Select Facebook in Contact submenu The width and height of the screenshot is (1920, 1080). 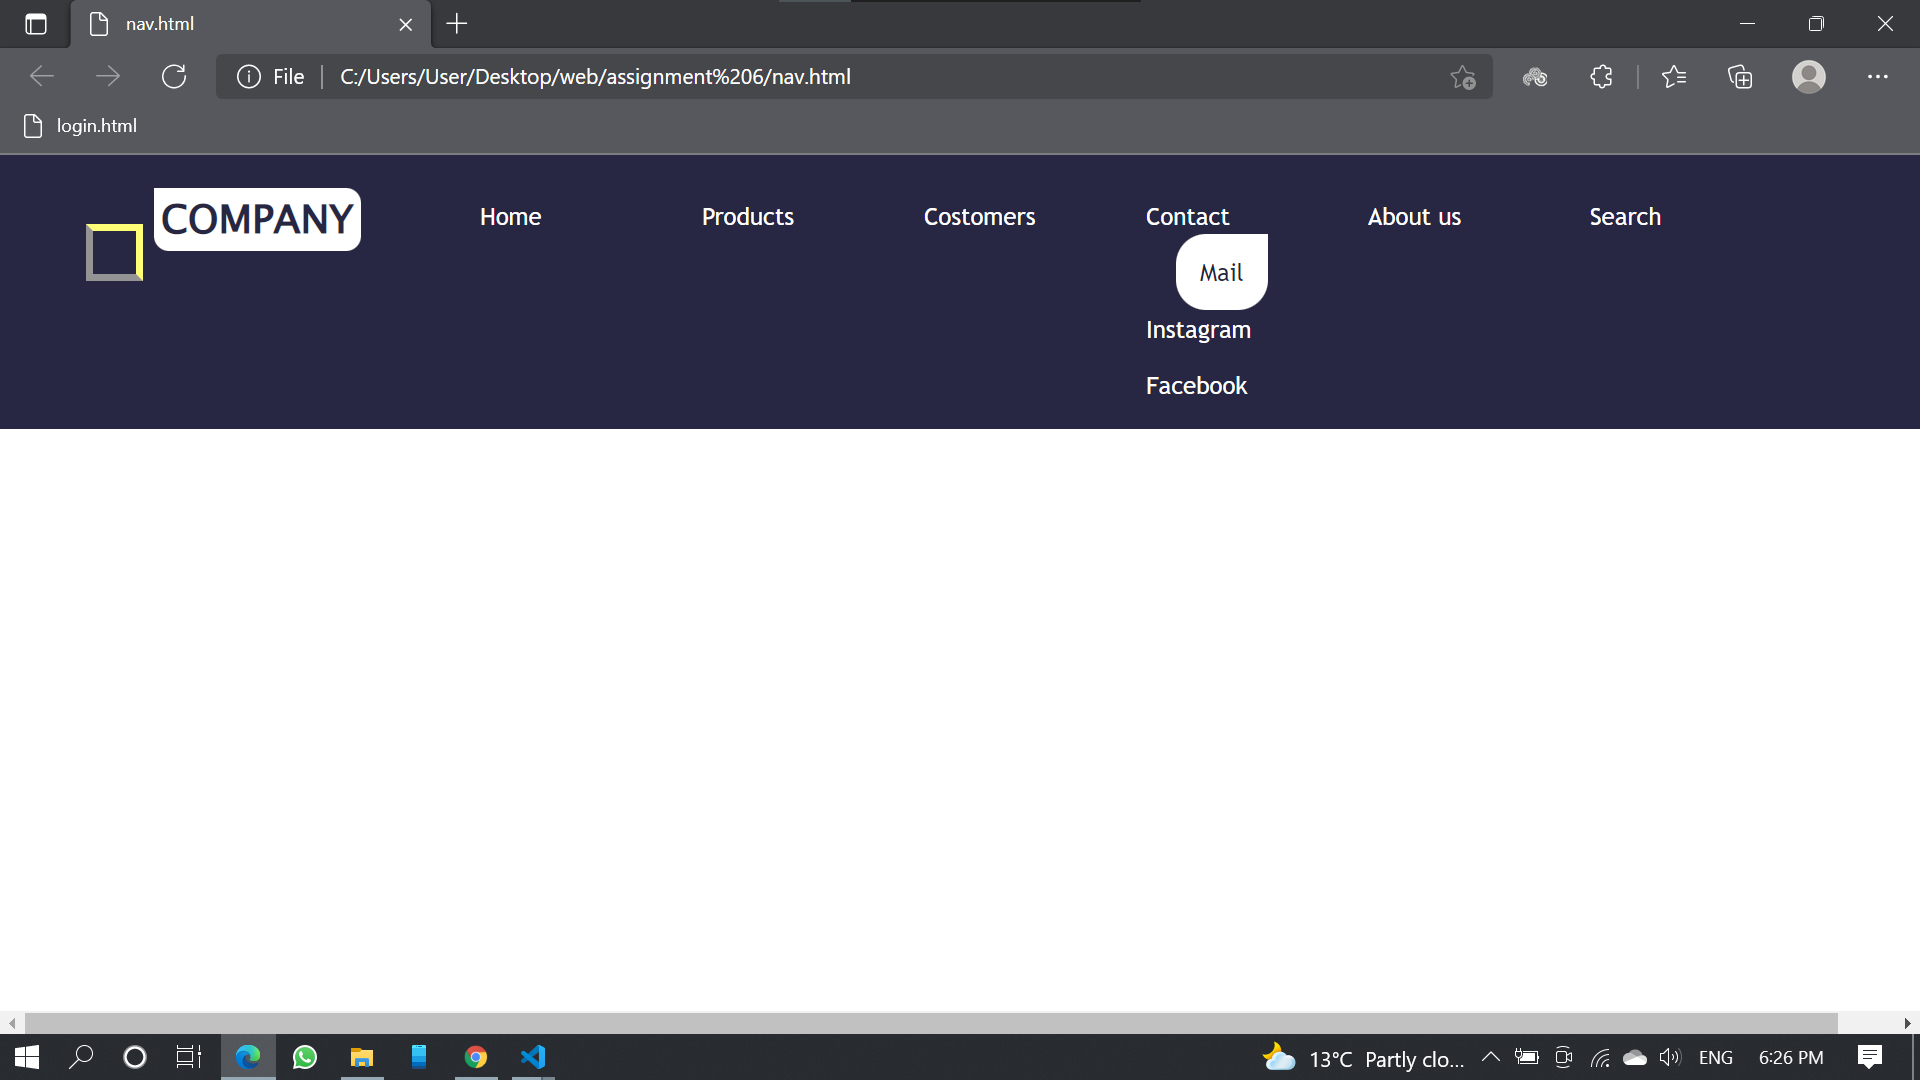pyautogui.click(x=1196, y=386)
